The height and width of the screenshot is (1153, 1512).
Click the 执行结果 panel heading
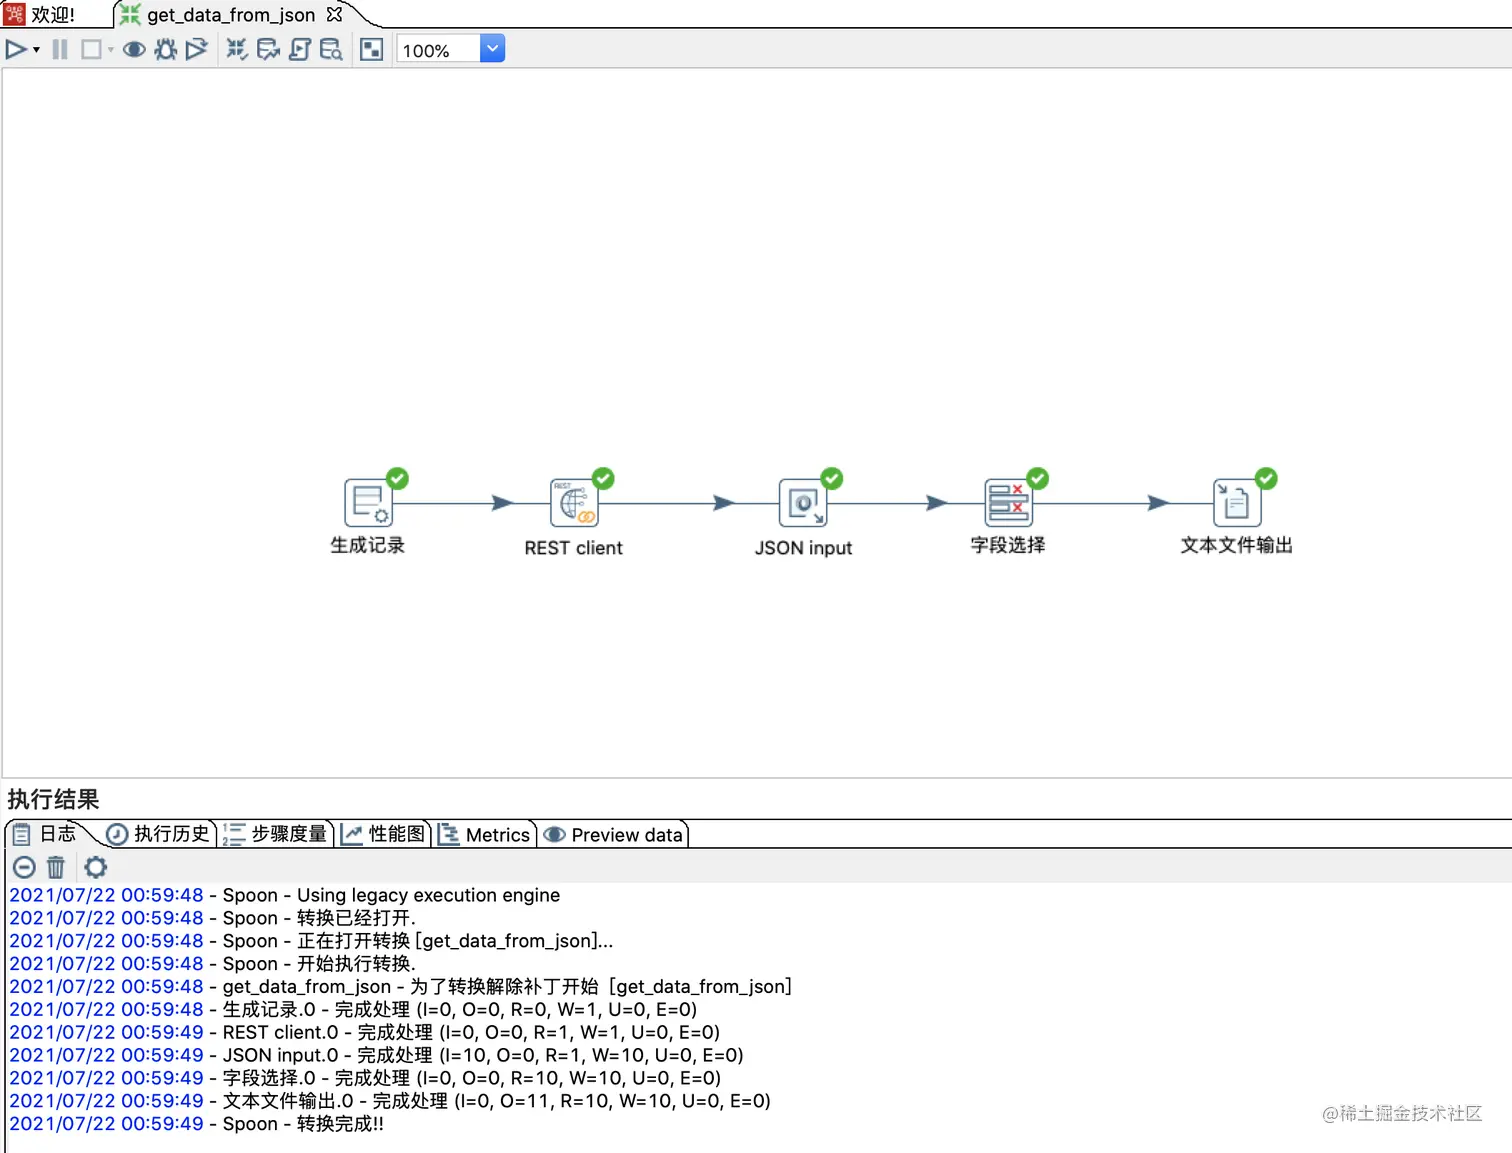tap(53, 799)
